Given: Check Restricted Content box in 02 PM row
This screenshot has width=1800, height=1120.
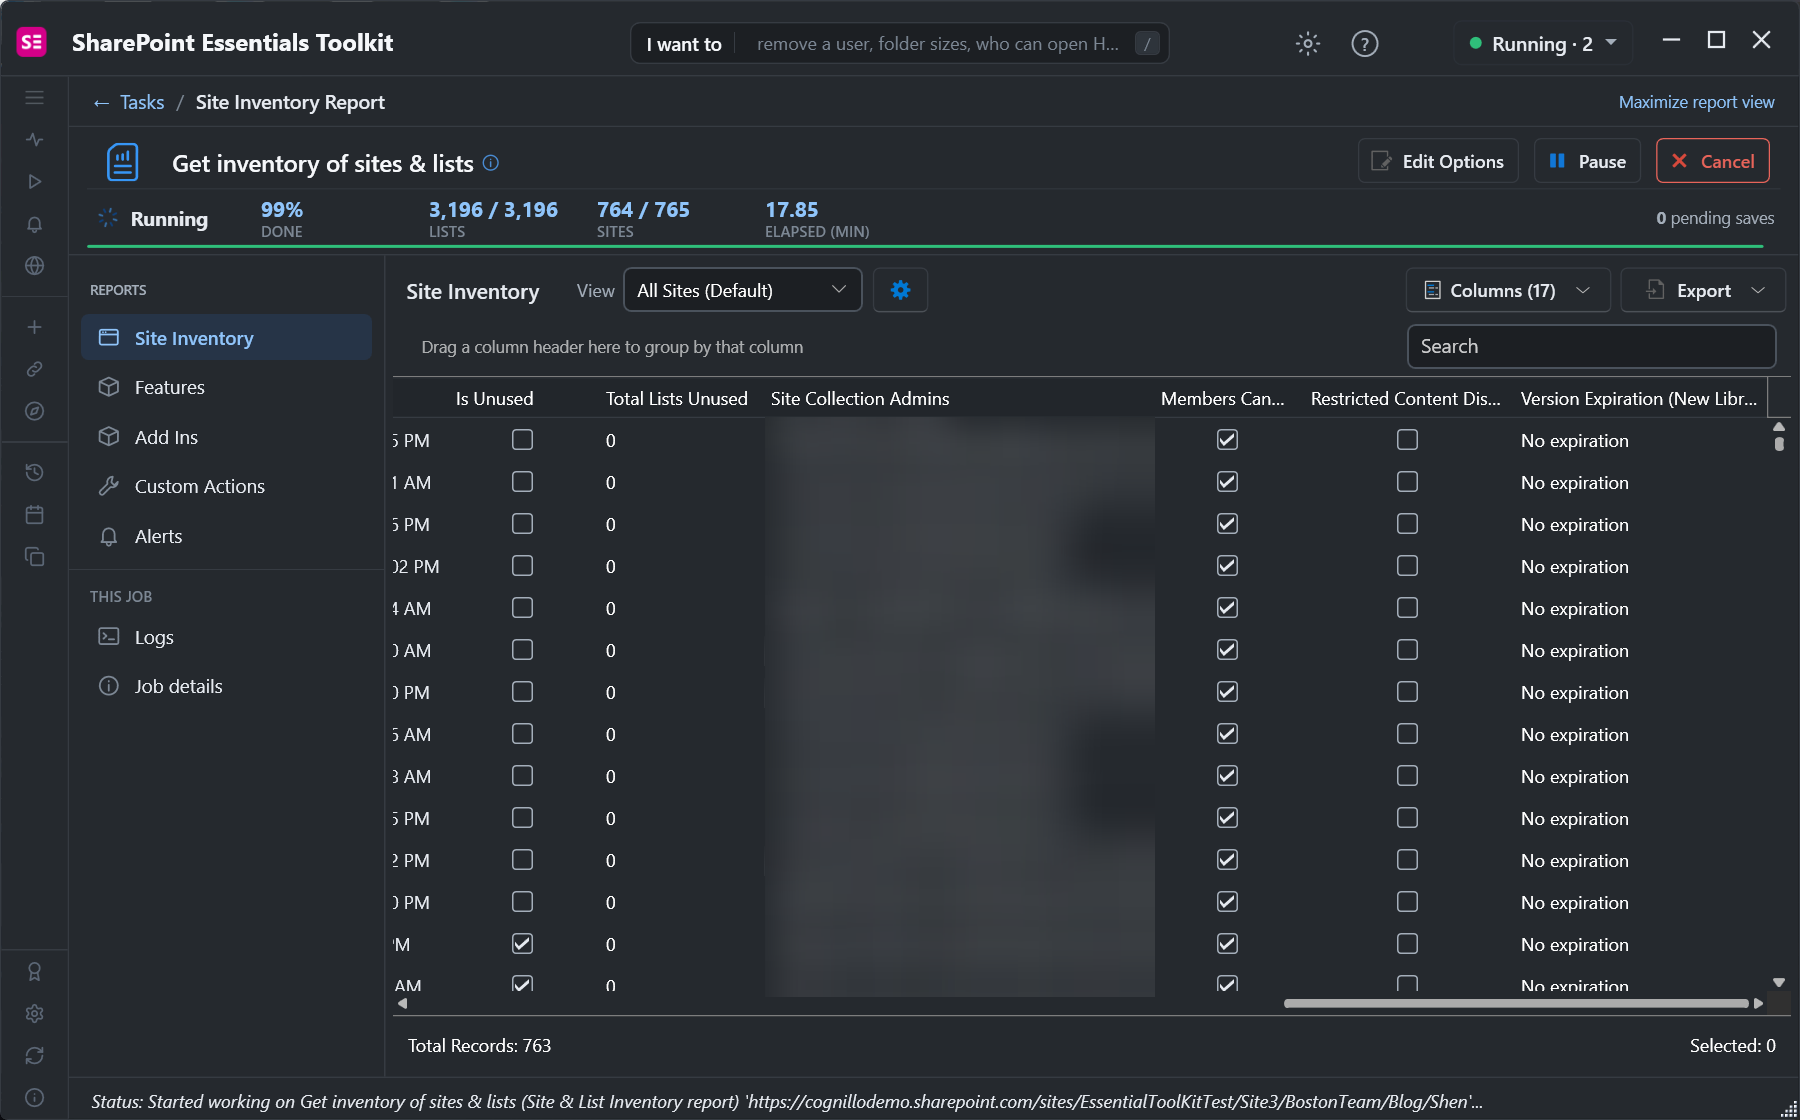Looking at the screenshot, I should pyautogui.click(x=1407, y=566).
